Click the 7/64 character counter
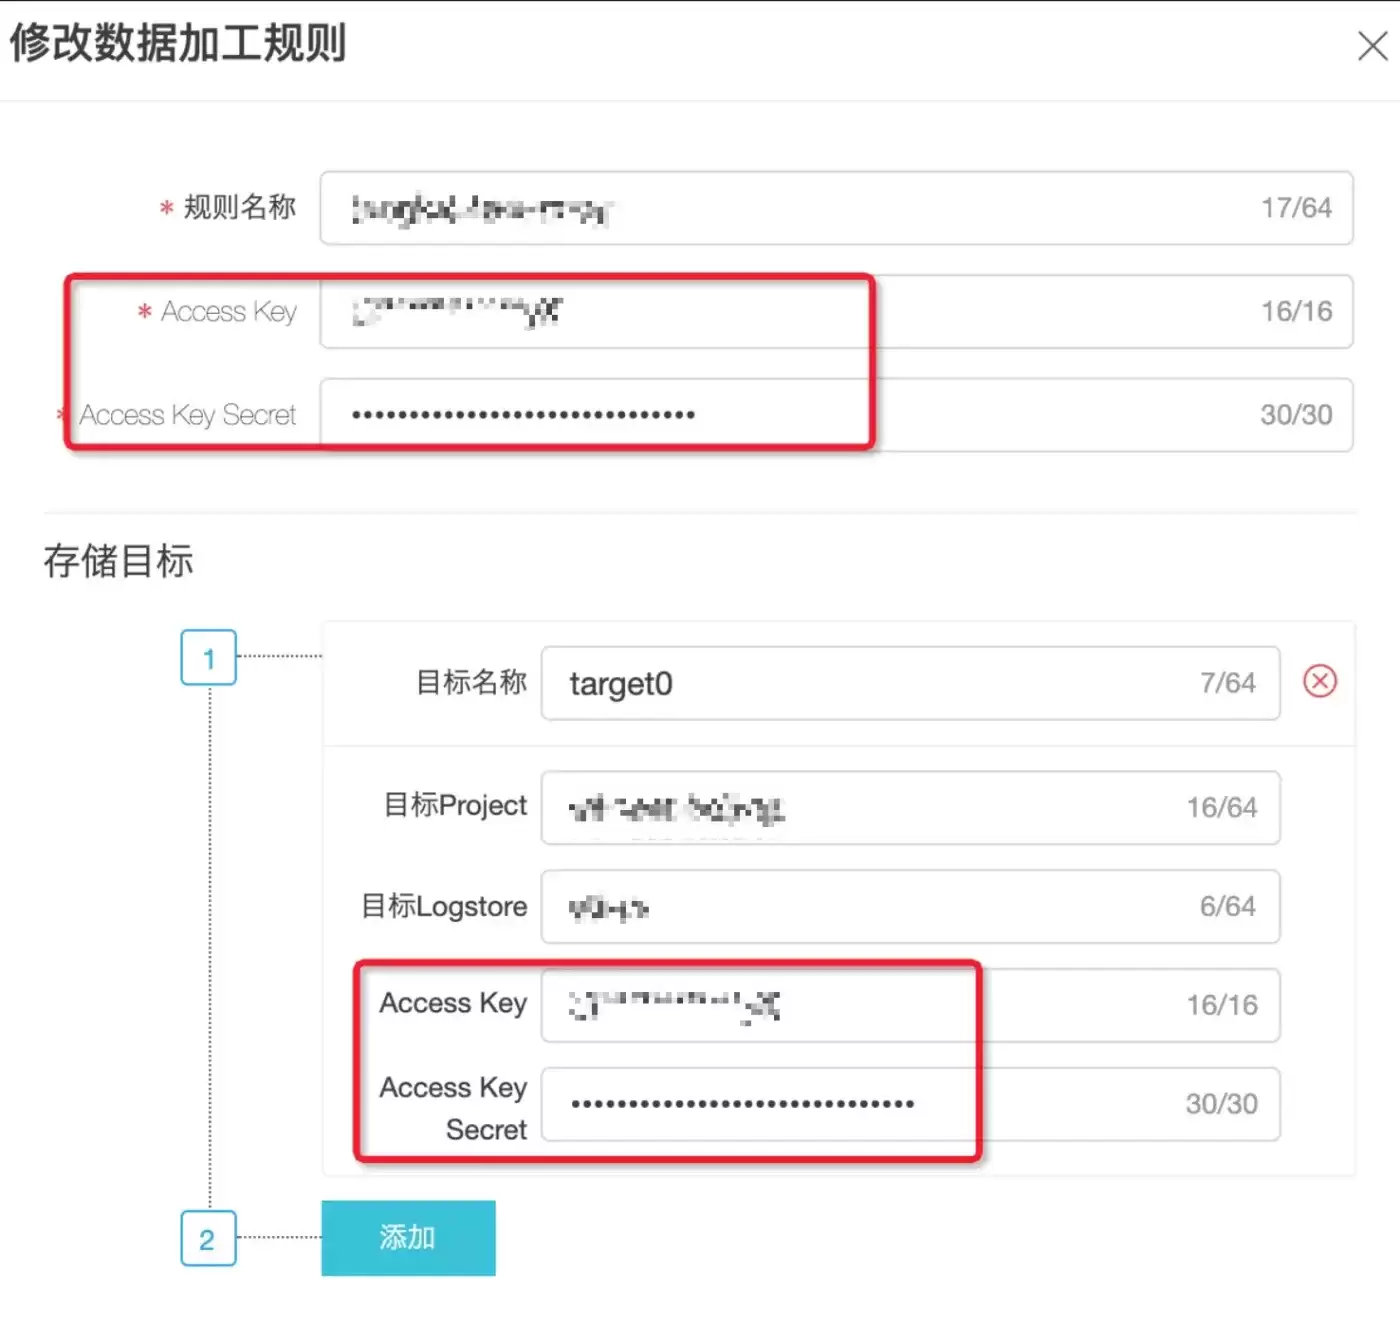1400x1343 pixels. [1228, 683]
